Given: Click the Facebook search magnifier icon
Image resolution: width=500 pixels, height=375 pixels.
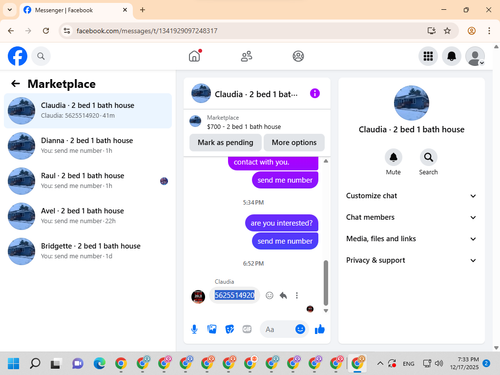Looking at the screenshot, I should coord(41,56).
